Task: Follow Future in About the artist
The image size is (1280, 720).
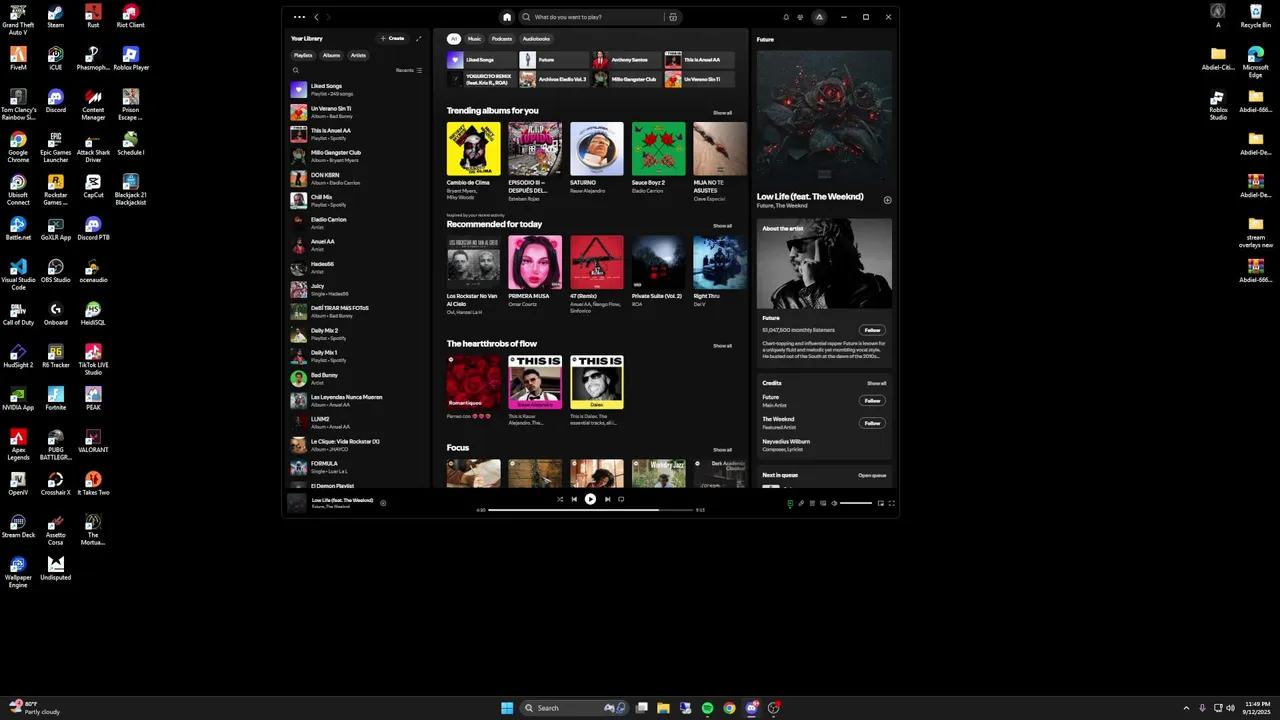Action: click(x=872, y=330)
